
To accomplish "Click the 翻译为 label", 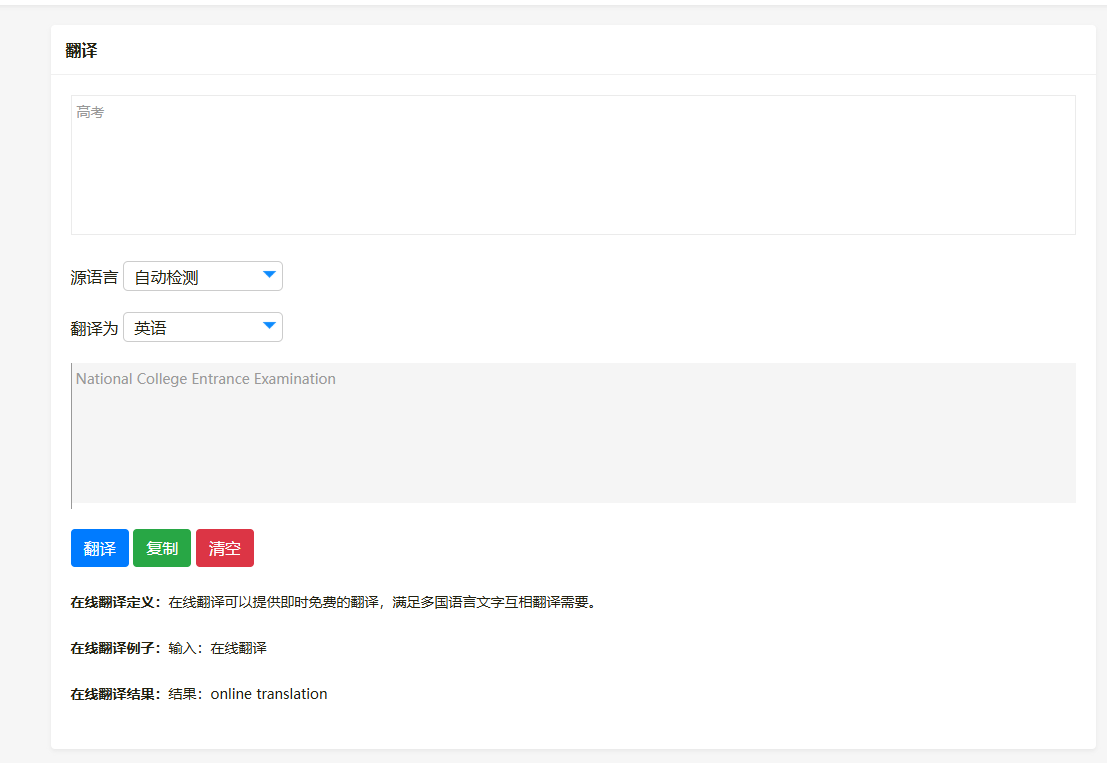I will 94,329.
